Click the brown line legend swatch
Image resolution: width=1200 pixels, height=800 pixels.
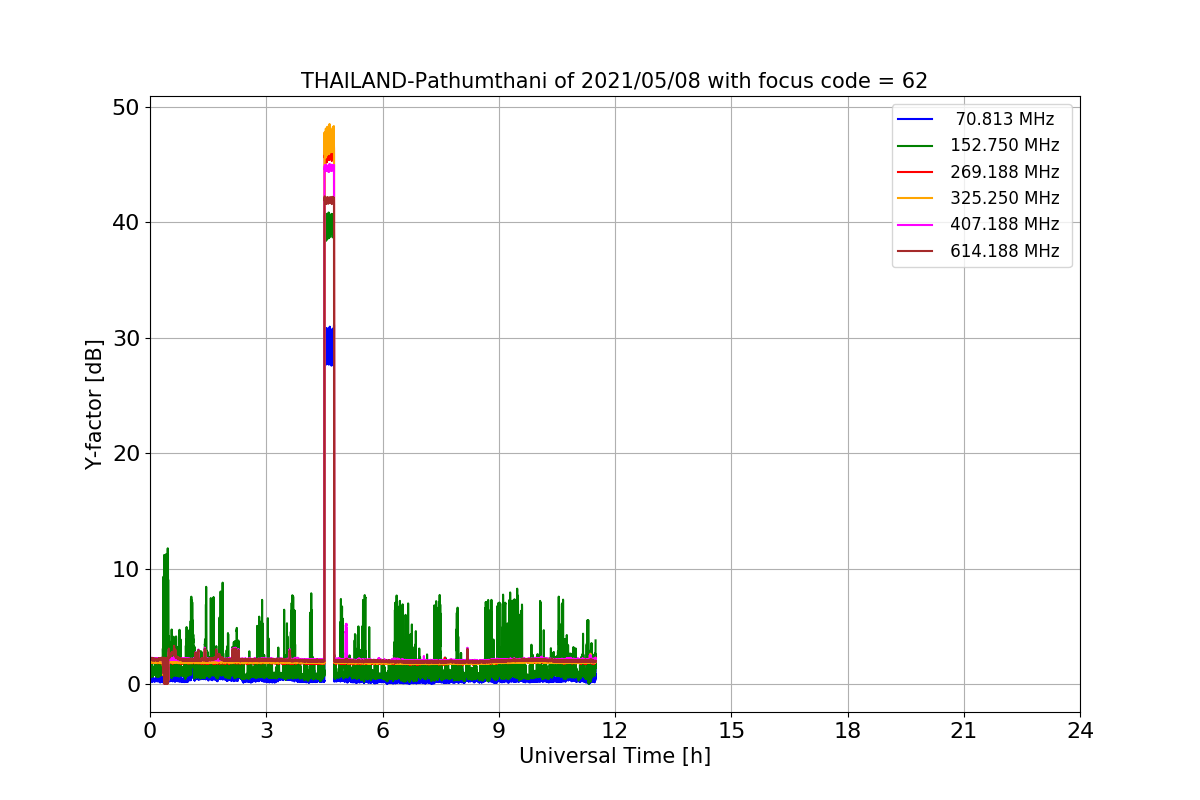(x=916, y=252)
